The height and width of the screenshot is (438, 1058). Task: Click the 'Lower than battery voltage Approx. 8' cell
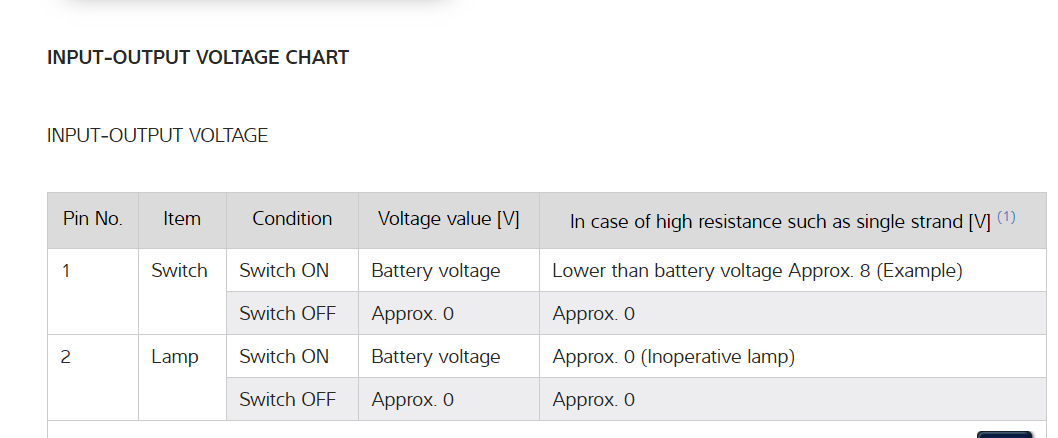757,271
